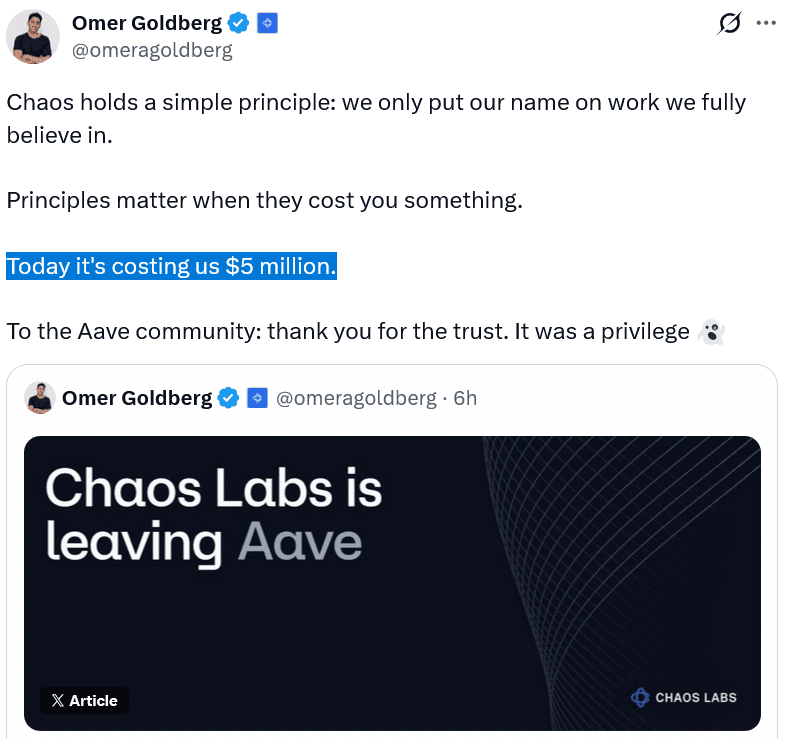The image size is (785, 739).
Task: Open the Omer Goldberg display name in the header
Action: pyautogui.click(x=147, y=23)
